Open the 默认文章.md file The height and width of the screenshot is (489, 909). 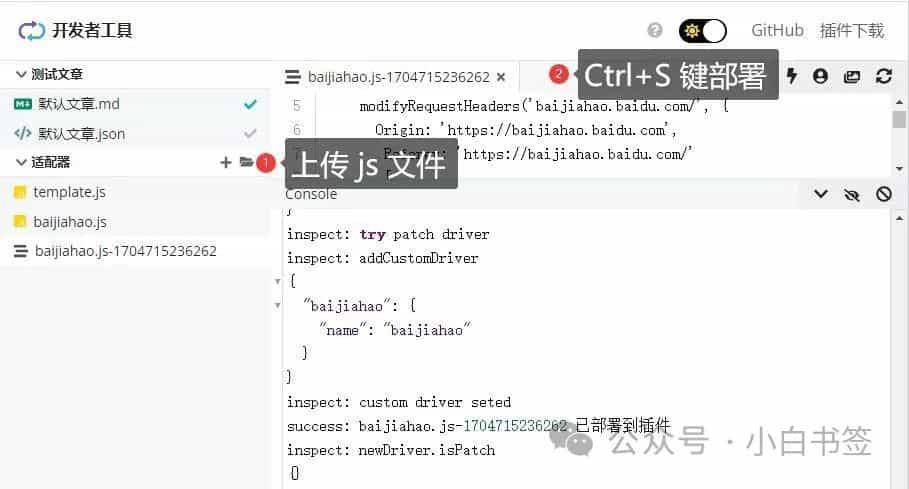point(79,104)
